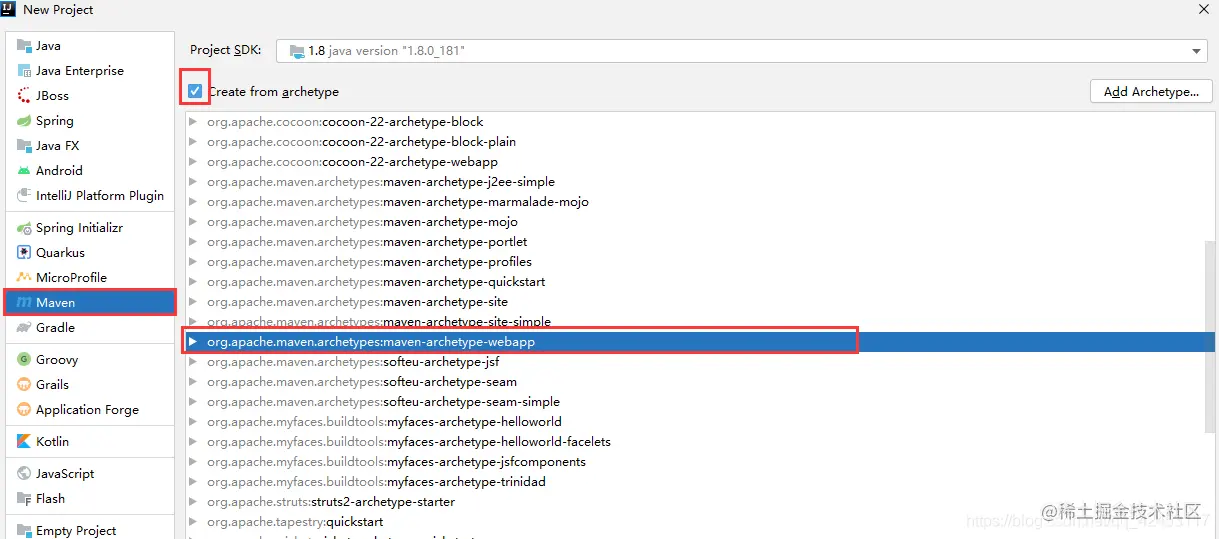Screen dimensions: 1219x539
Task: Click the Groovy green icon
Action: [x=24, y=360]
